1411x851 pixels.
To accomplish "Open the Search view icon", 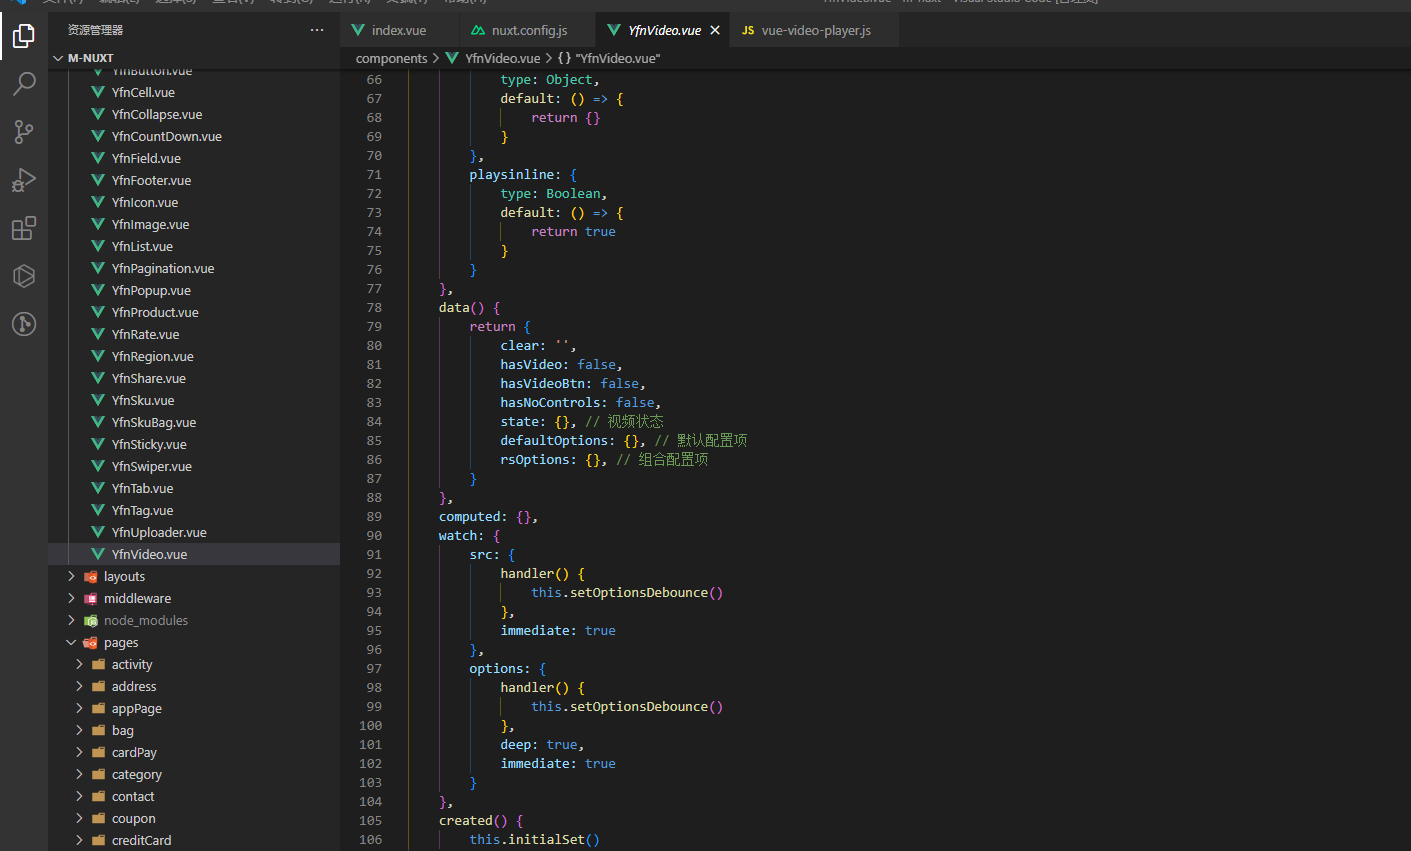I will [24, 84].
